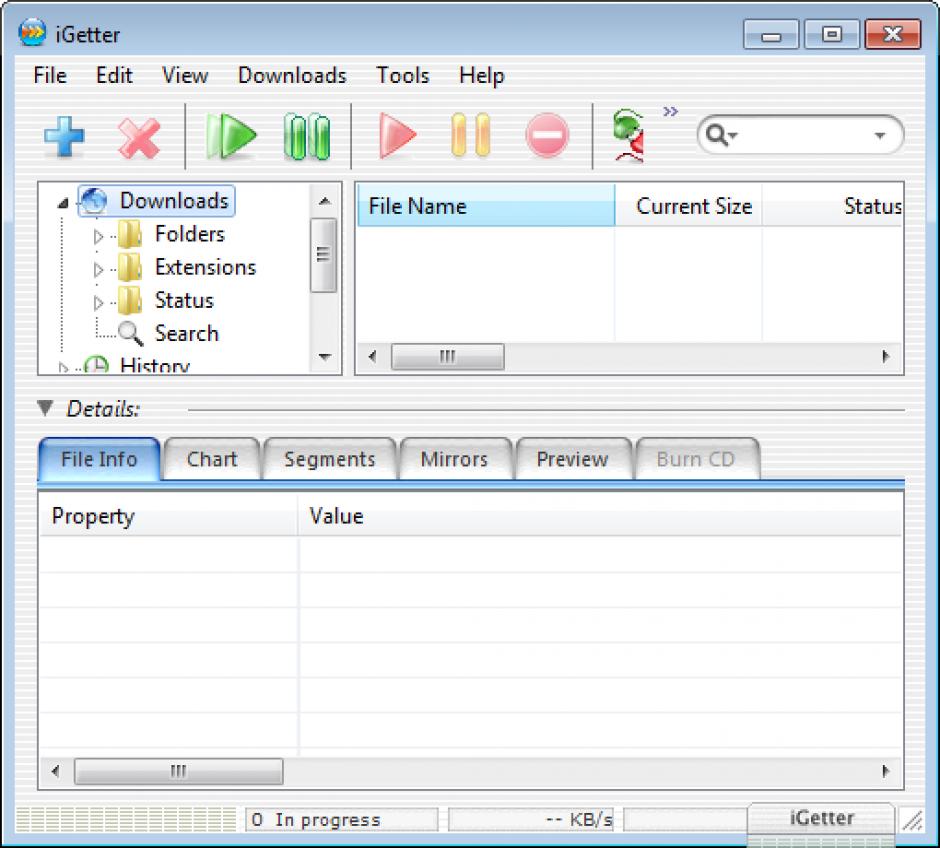This screenshot has width=940, height=848.
Task: Click the file list horizontal scrollbar thumb
Action: click(x=447, y=357)
